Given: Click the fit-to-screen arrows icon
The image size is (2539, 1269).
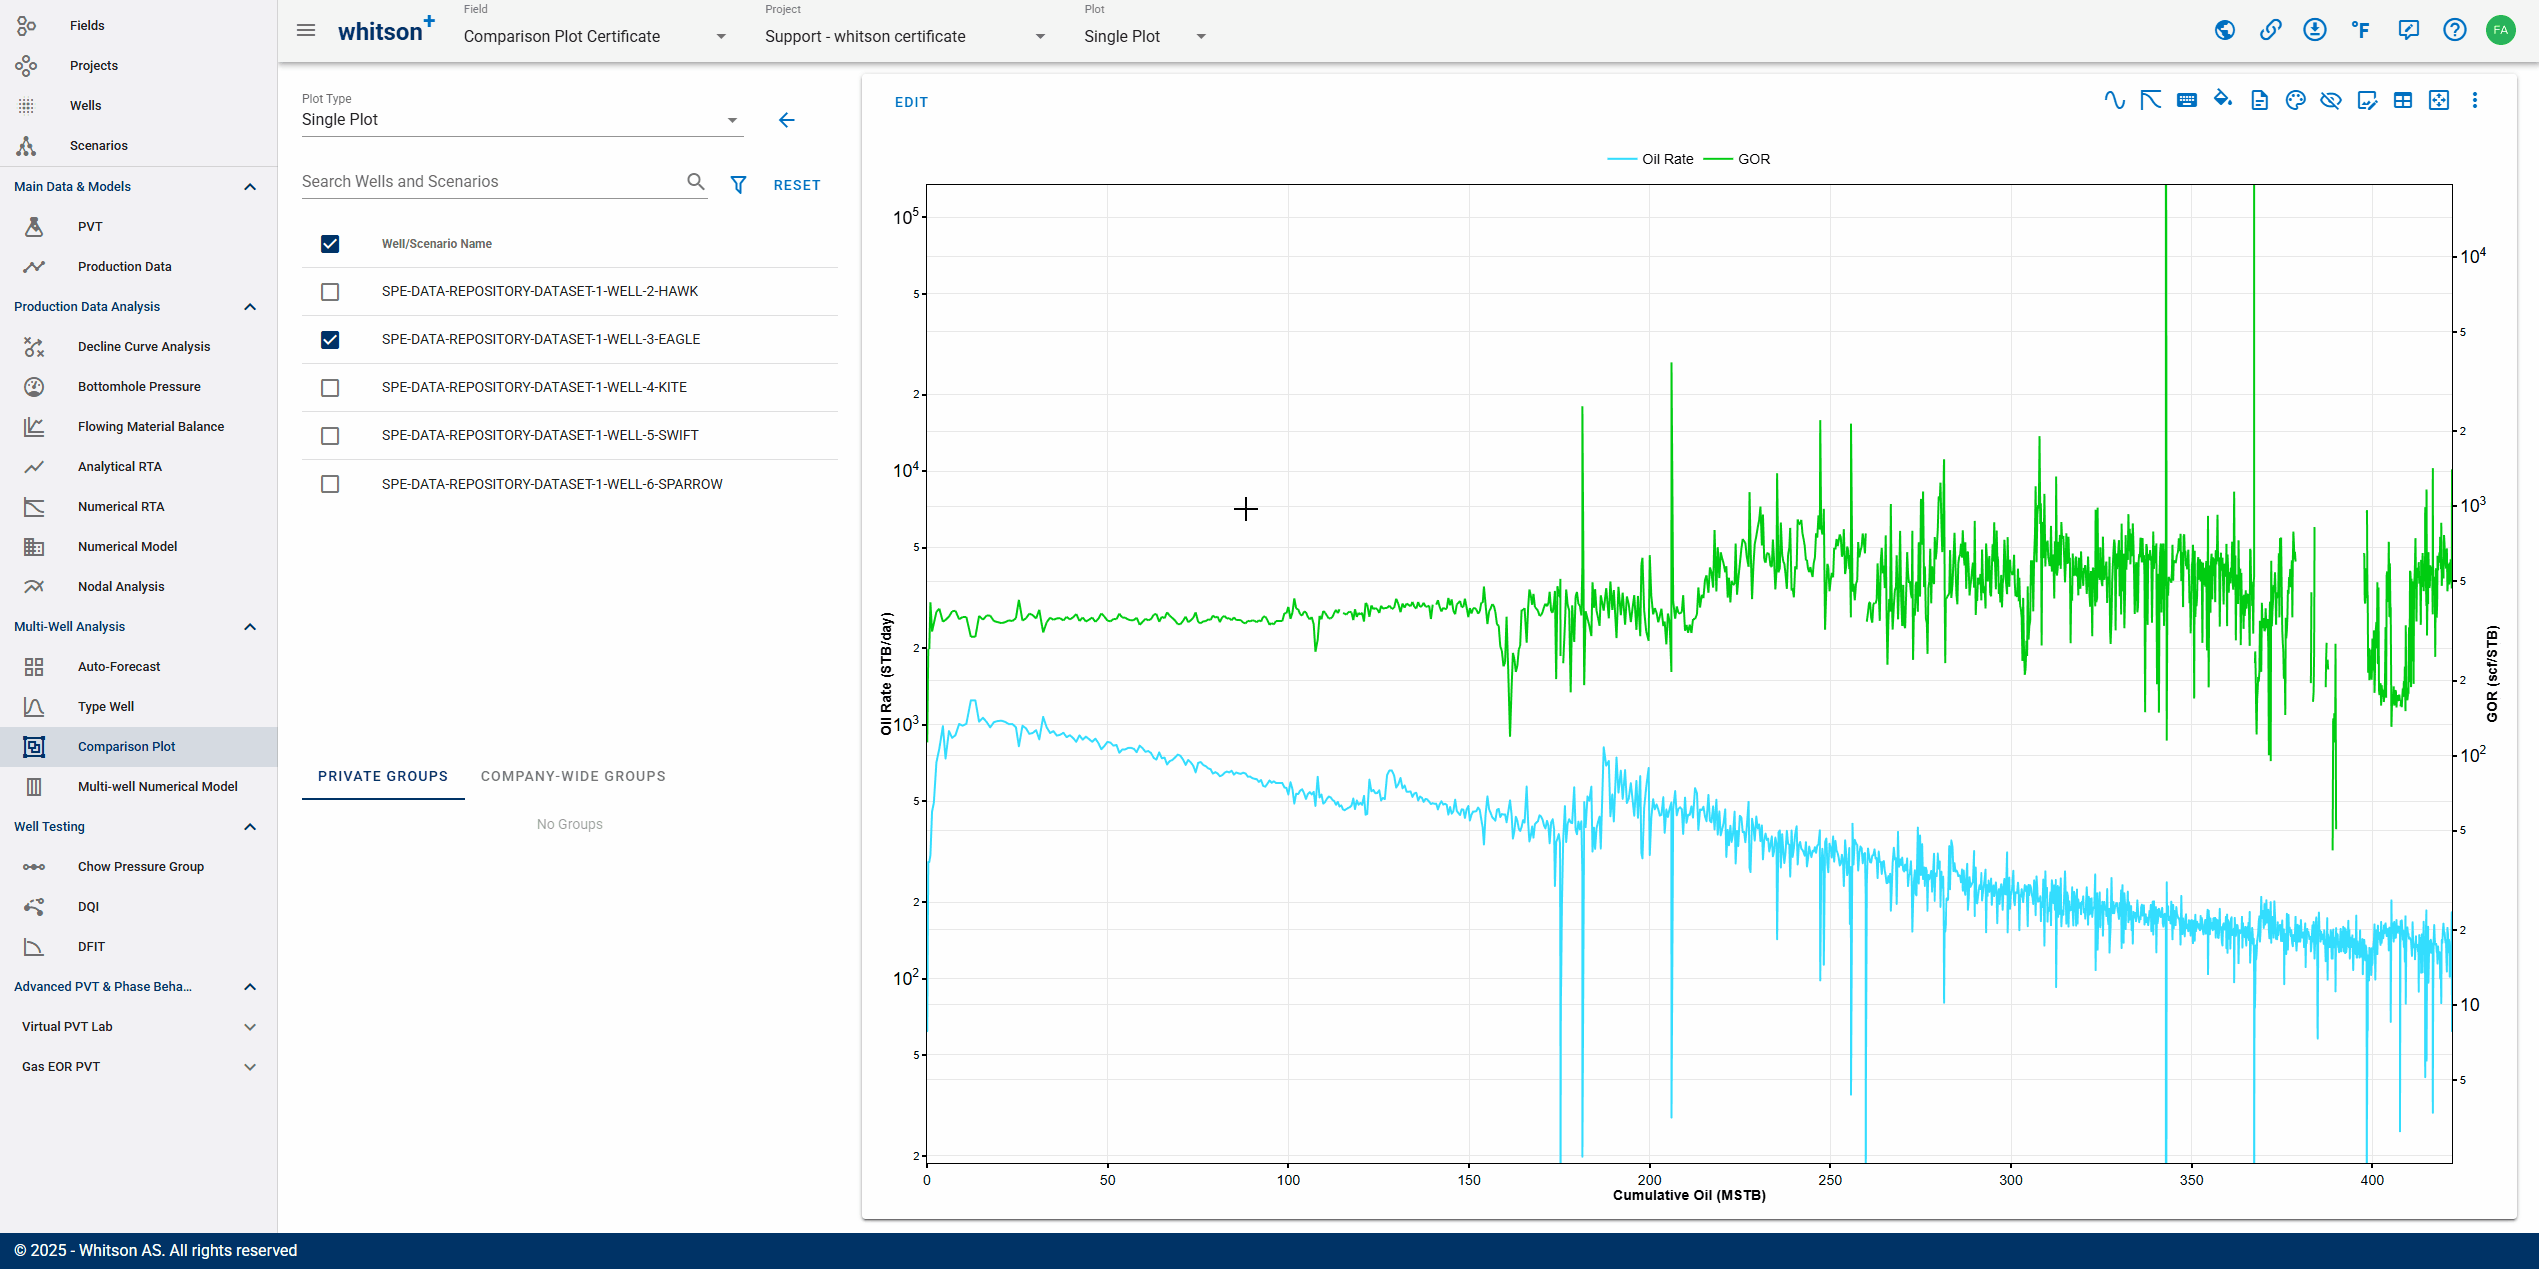Looking at the screenshot, I should (2439, 100).
